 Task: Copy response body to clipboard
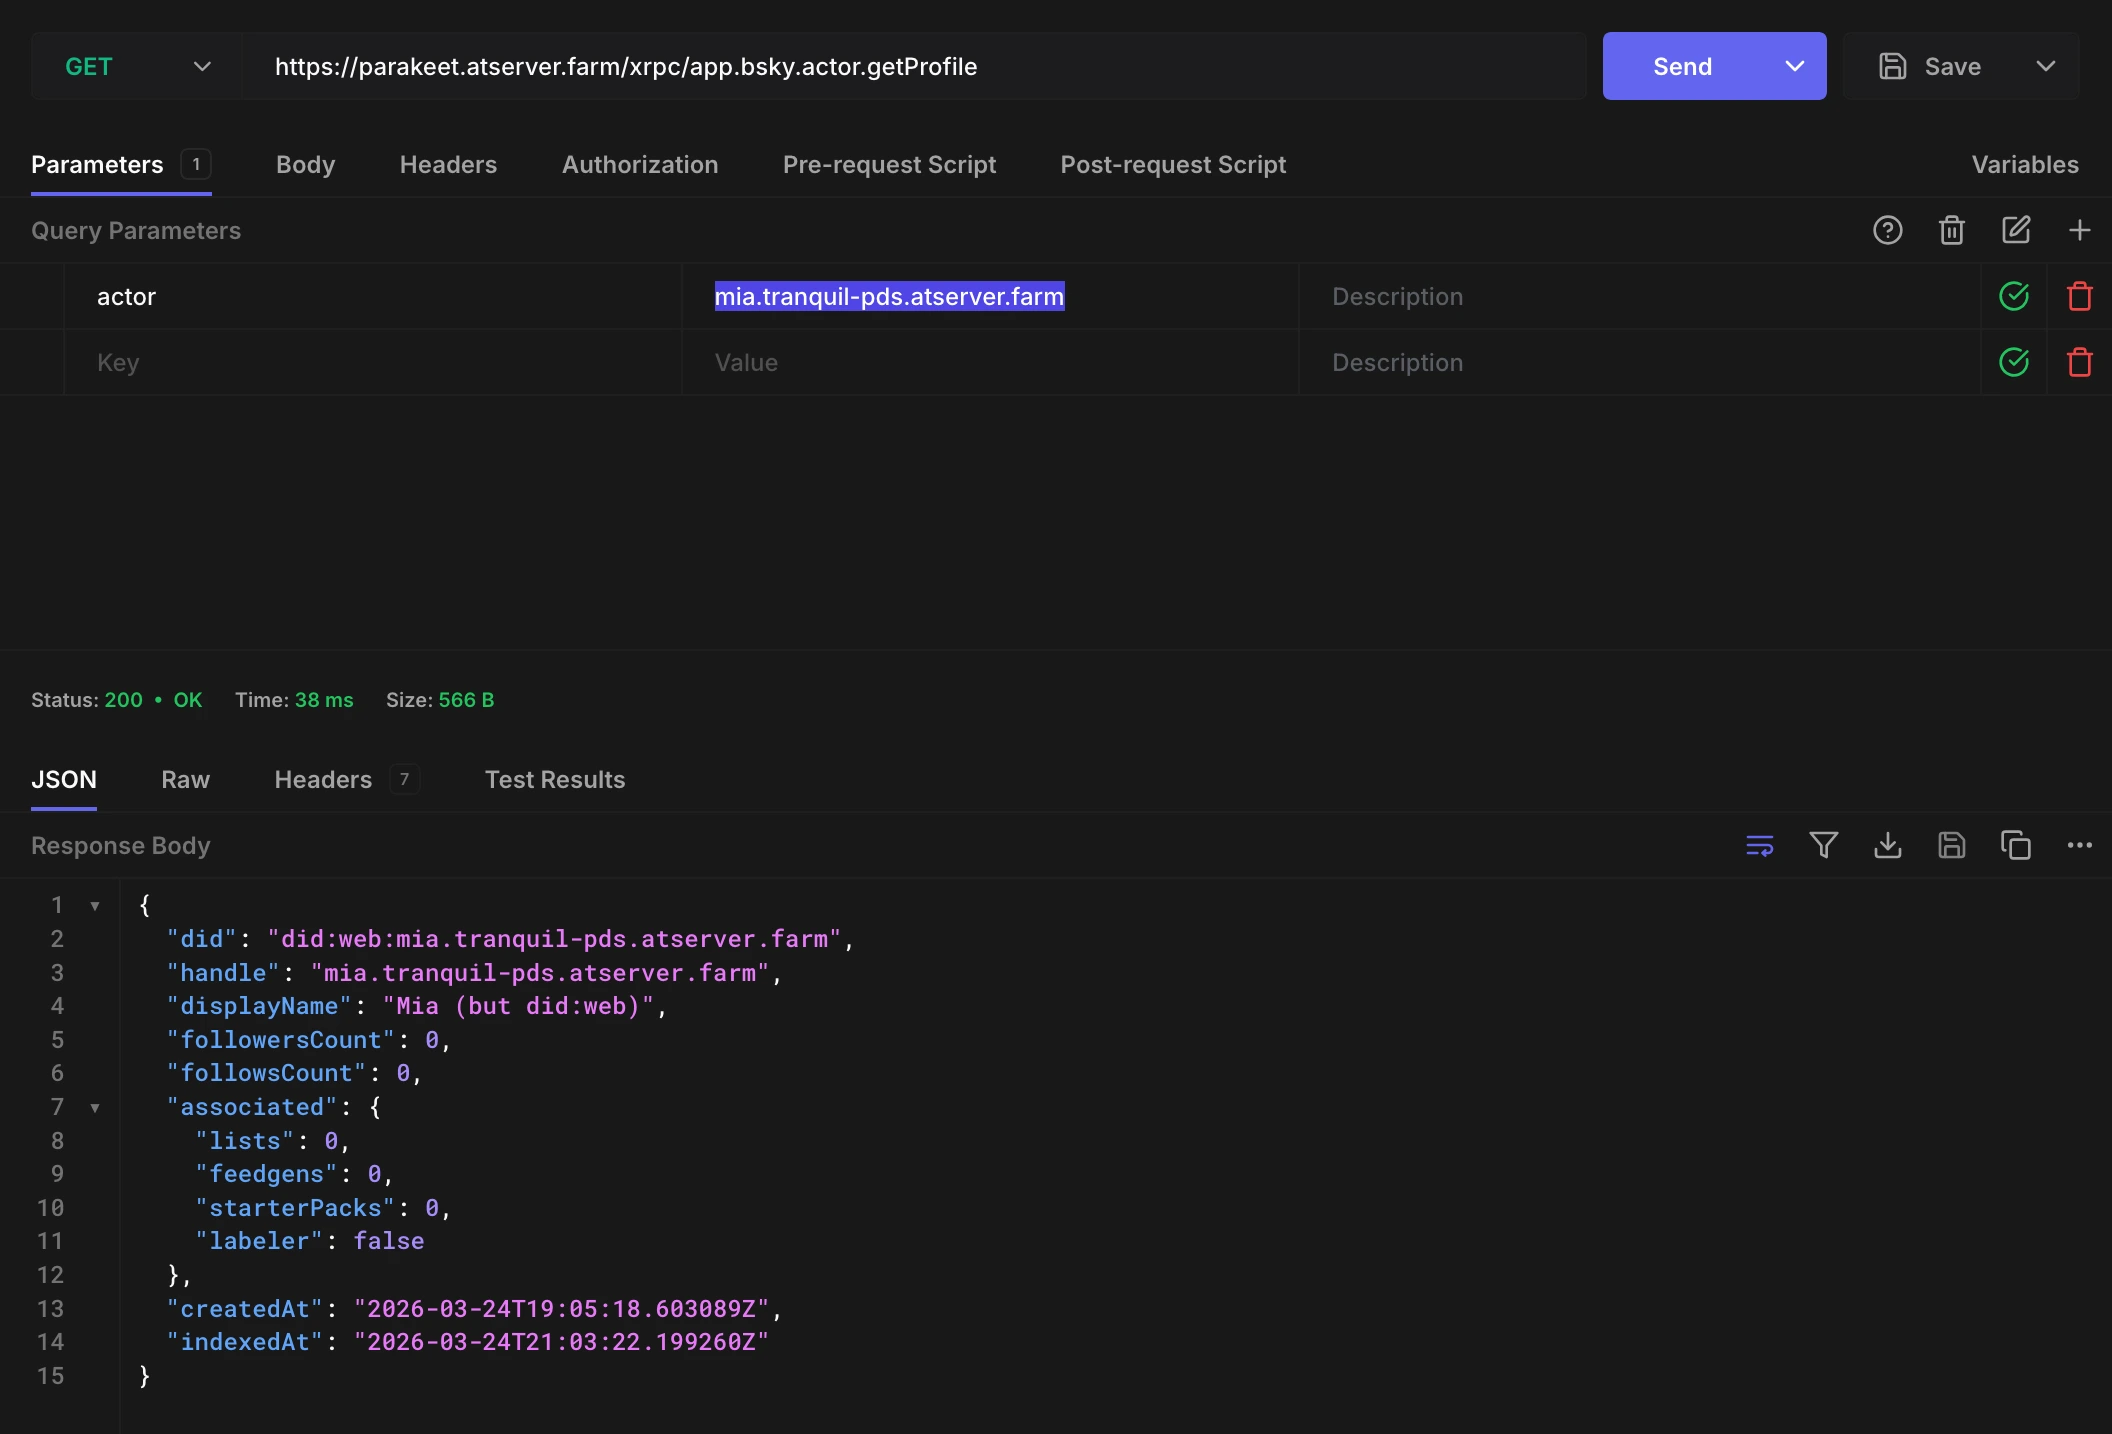[x=2015, y=846]
